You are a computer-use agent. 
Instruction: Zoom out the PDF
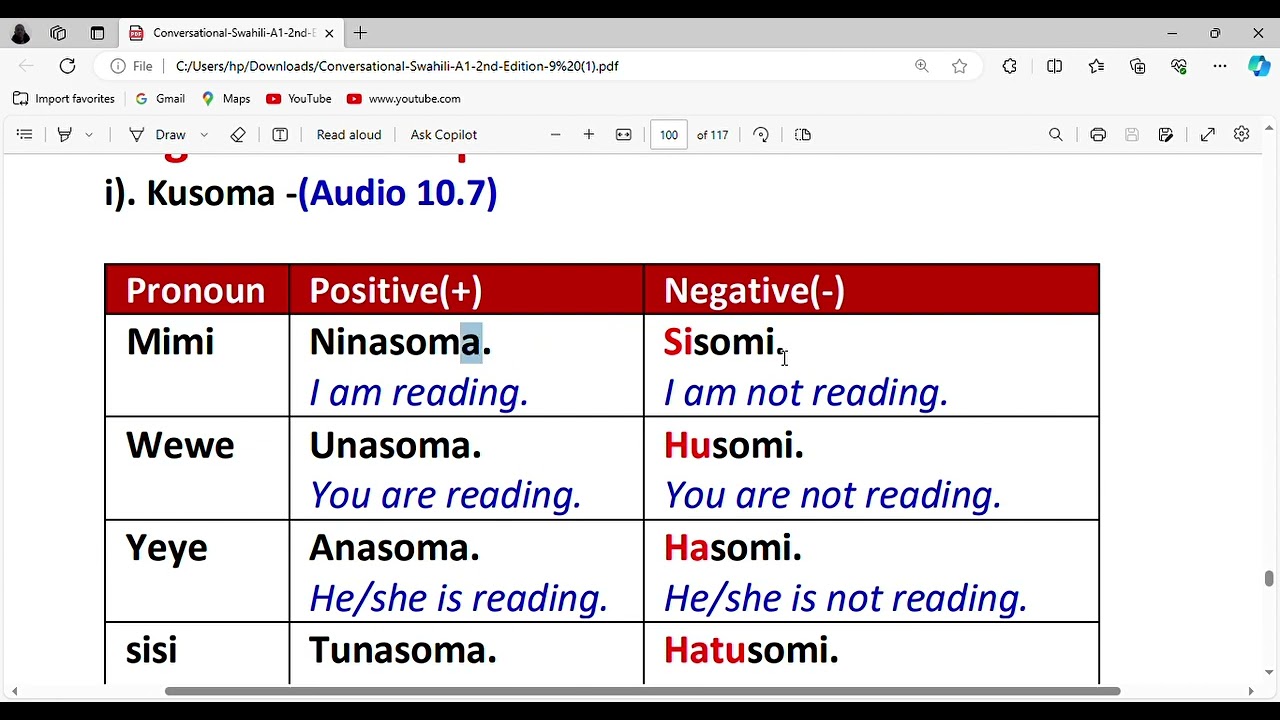click(x=556, y=135)
